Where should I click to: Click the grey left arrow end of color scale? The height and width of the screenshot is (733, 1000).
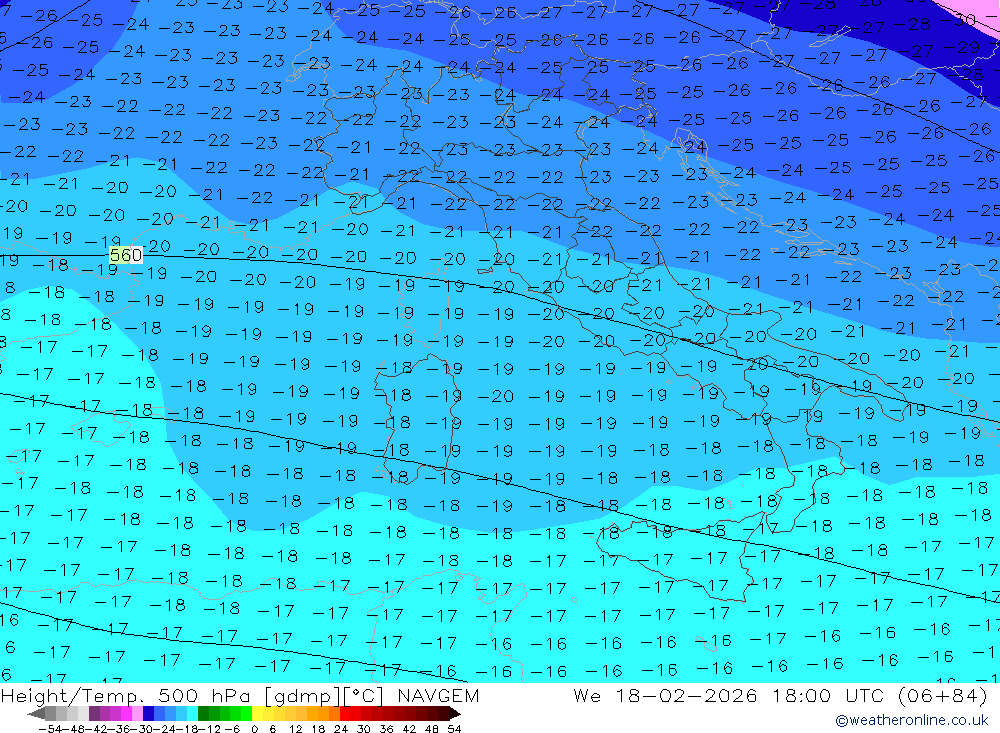[36, 714]
